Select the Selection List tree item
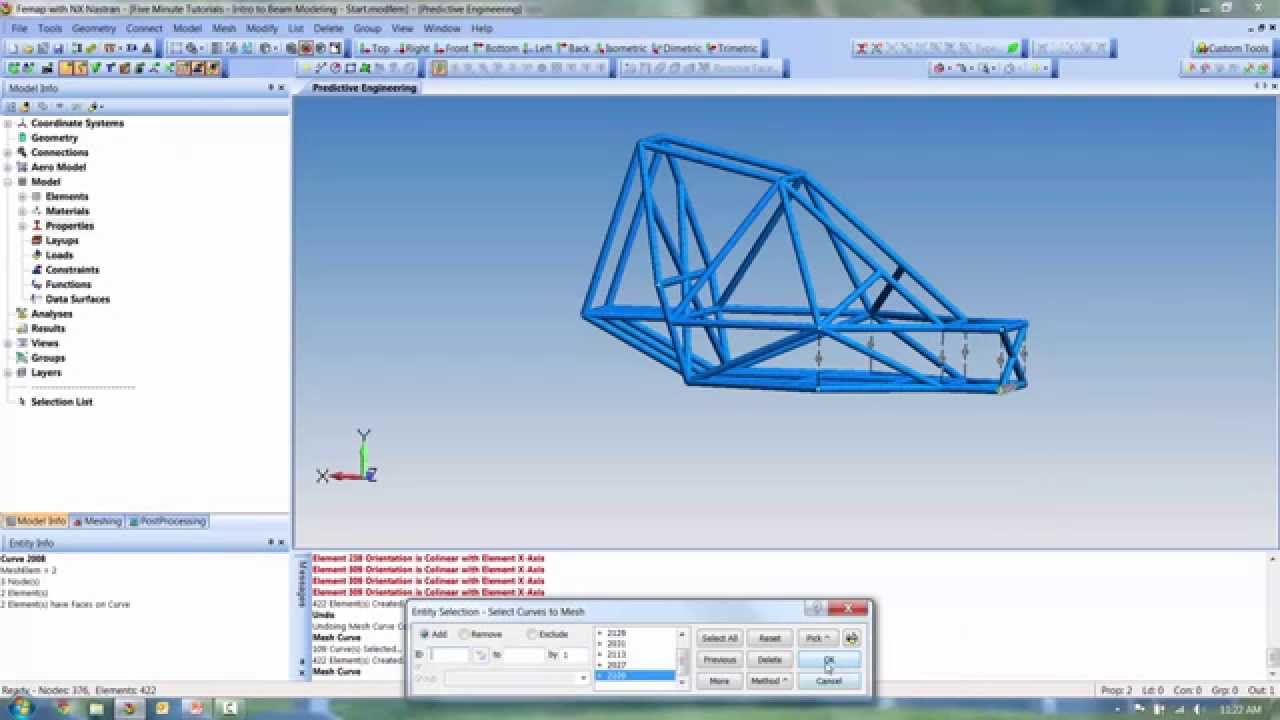The height and width of the screenshot is (720, 1280). pos(61,402)
